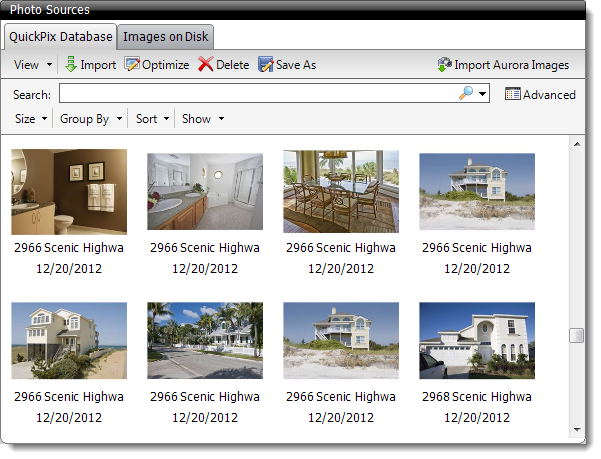Select the brown bathroom photo thumbnail

pos(69,191)
